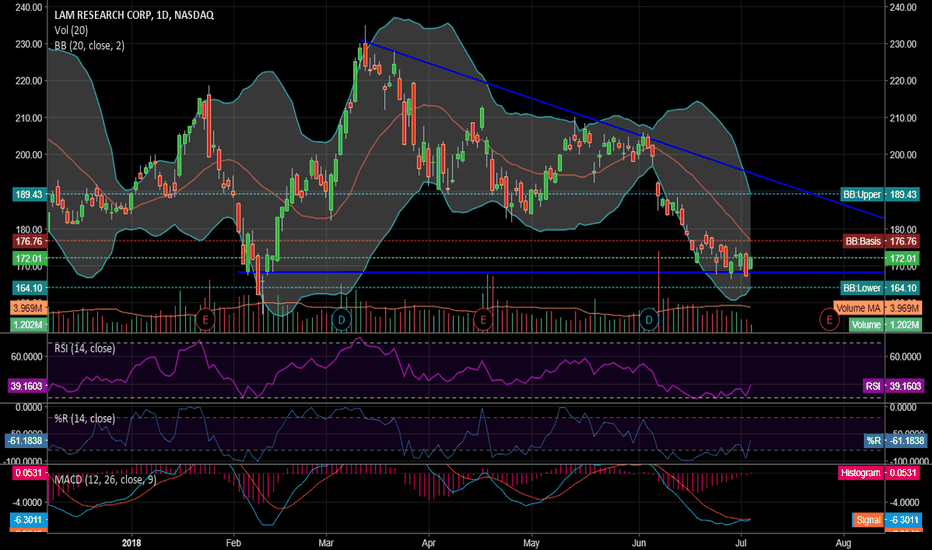Click the left-axis 0.0531 histogram tag
The image size is (932, 550).
[x=29, y=473]
